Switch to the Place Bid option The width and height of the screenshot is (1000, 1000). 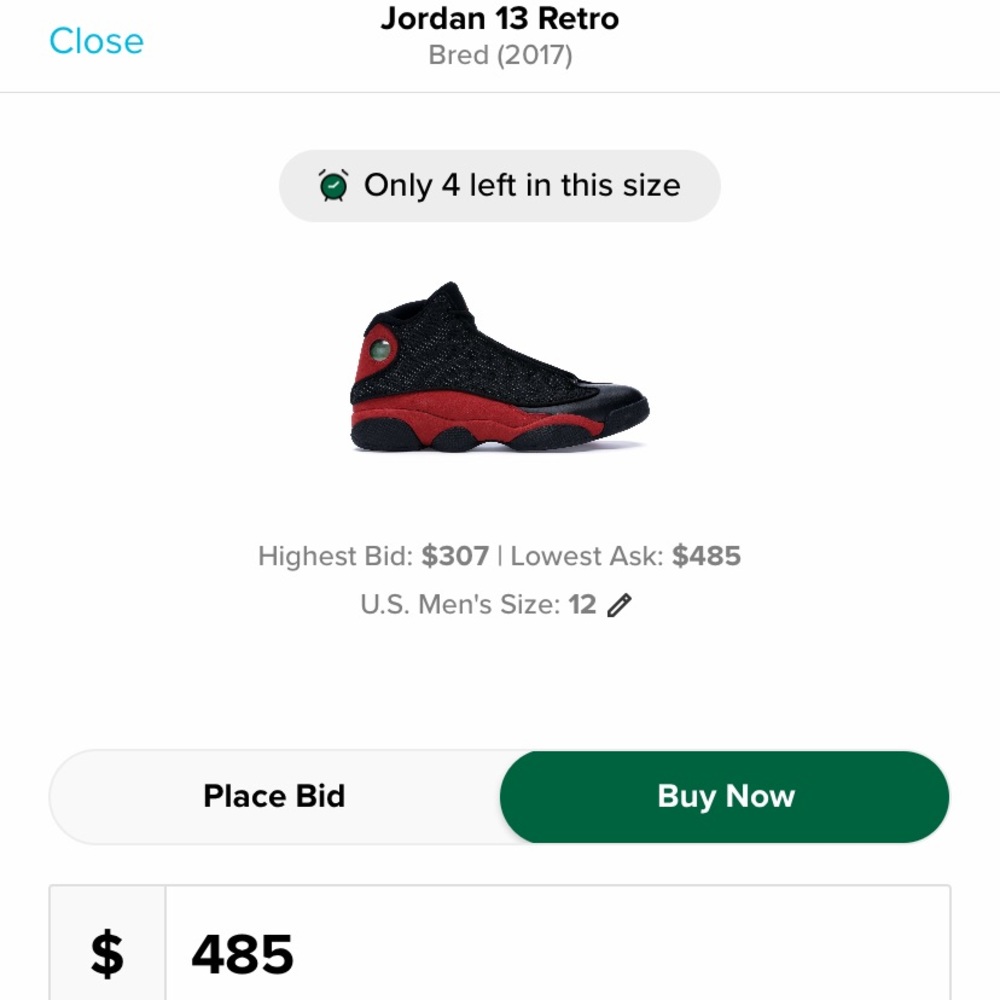click(274, 796)
